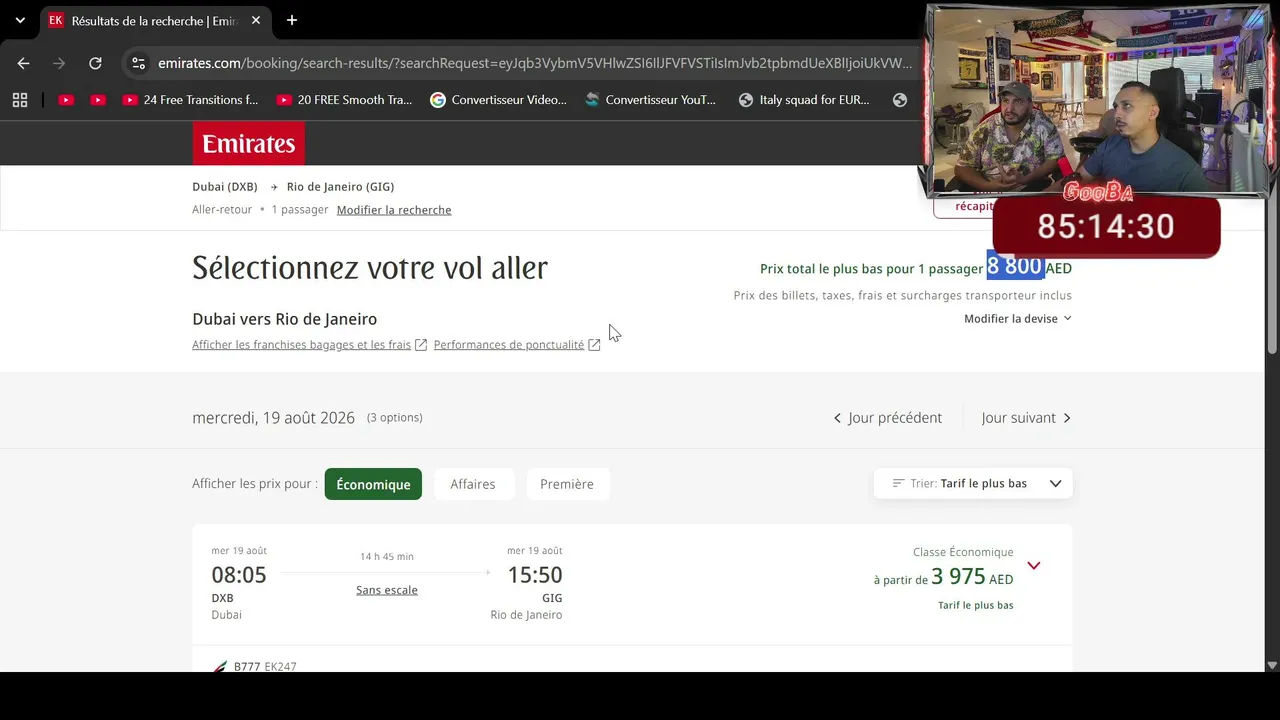This screenshot has width=1280, height=720.
Task: Click the Sélectionnez votre vol aller heading
Action: click(370, 268)
